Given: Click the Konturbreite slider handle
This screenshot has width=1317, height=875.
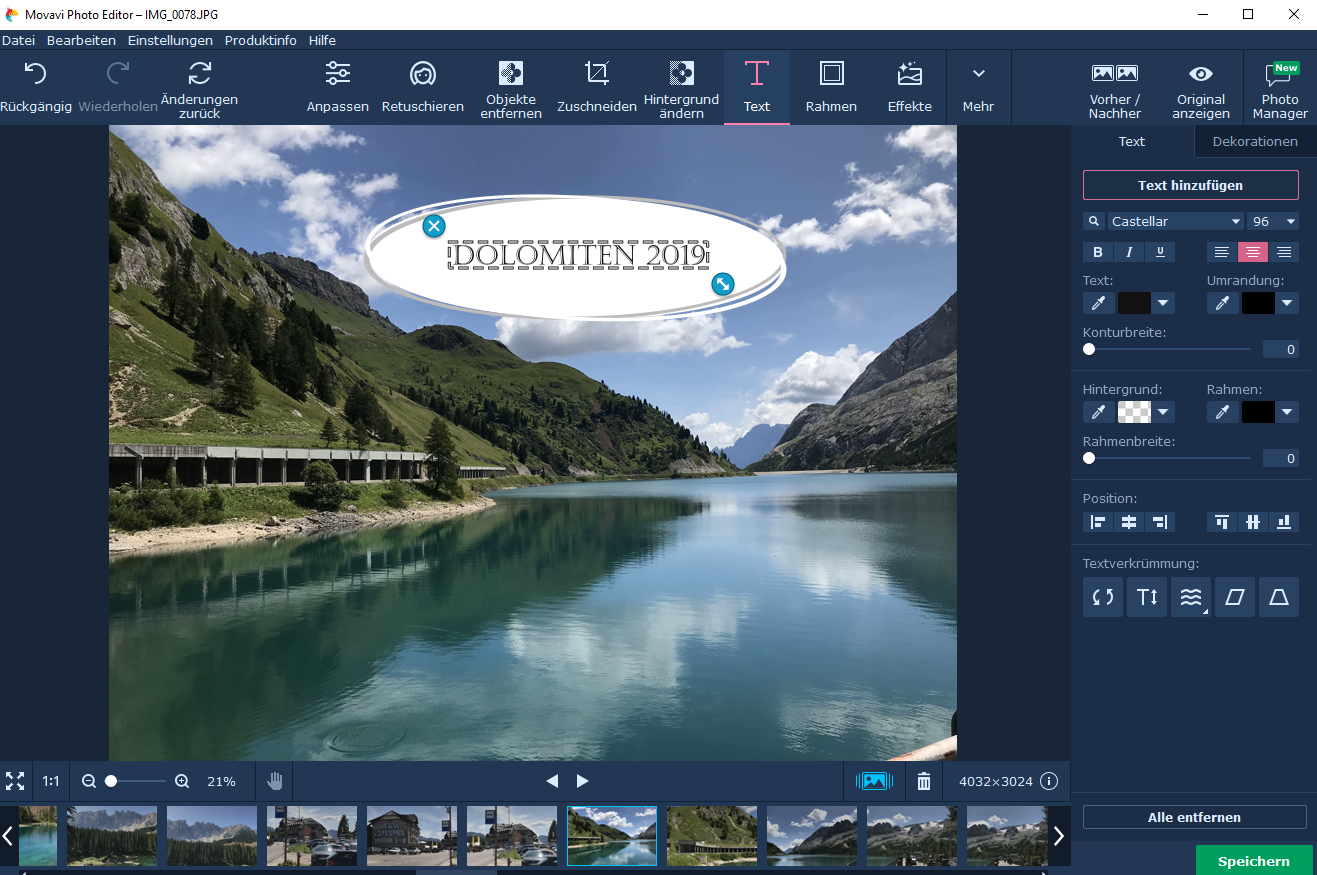Looking at the screenshot, I should (1089, 349).
